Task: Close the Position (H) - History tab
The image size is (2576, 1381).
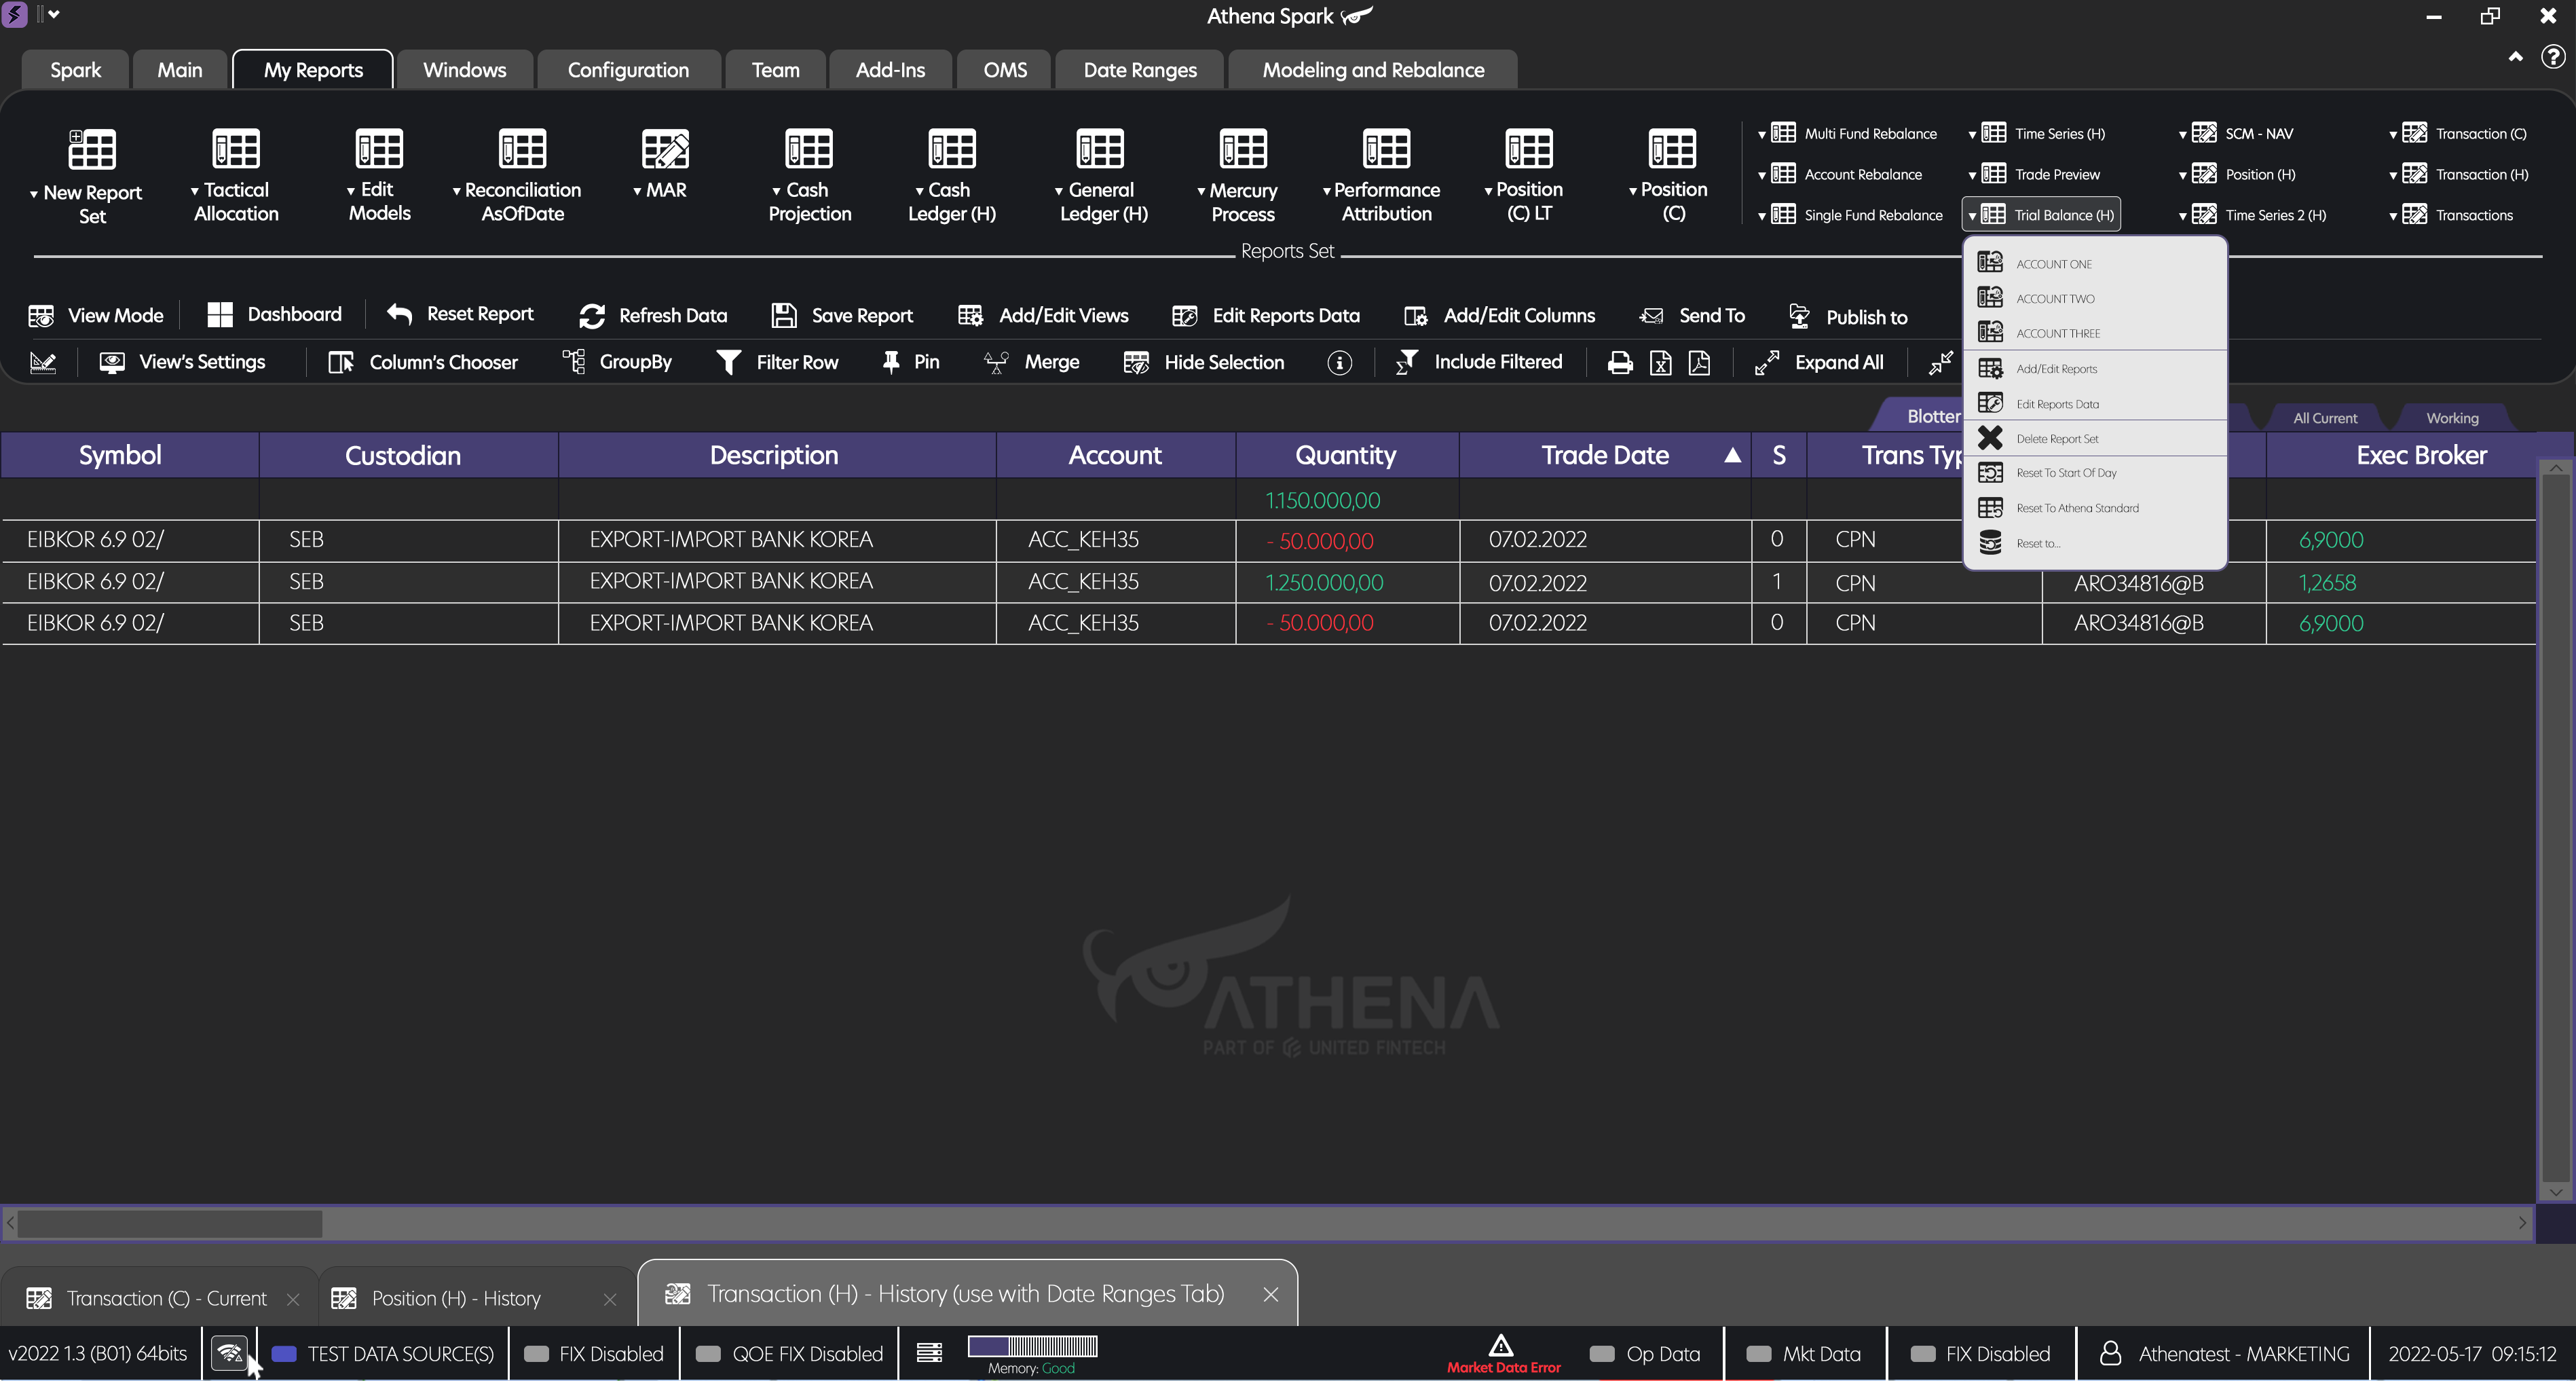Action: point(610,1299)
